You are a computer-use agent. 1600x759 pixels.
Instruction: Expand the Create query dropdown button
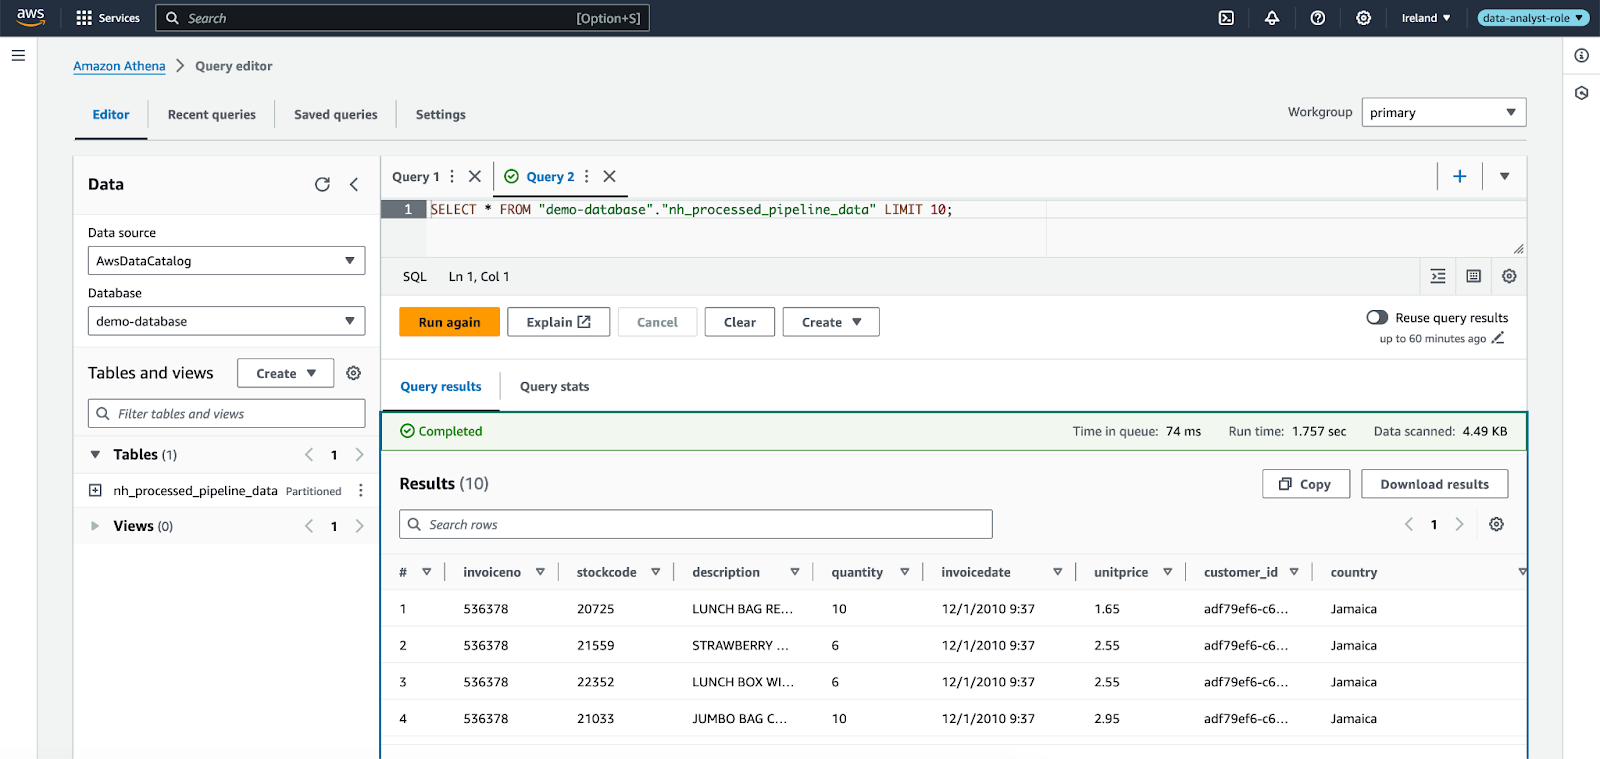[x=830, y=322]
